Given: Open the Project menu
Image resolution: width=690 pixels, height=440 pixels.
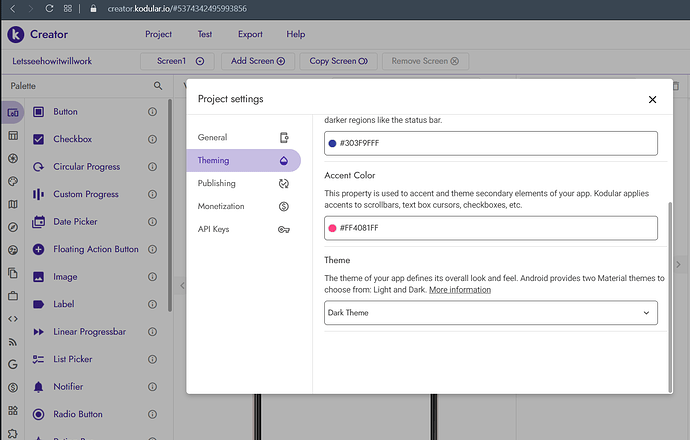Looking at the screenshot, I should click(x=158, y=34).
